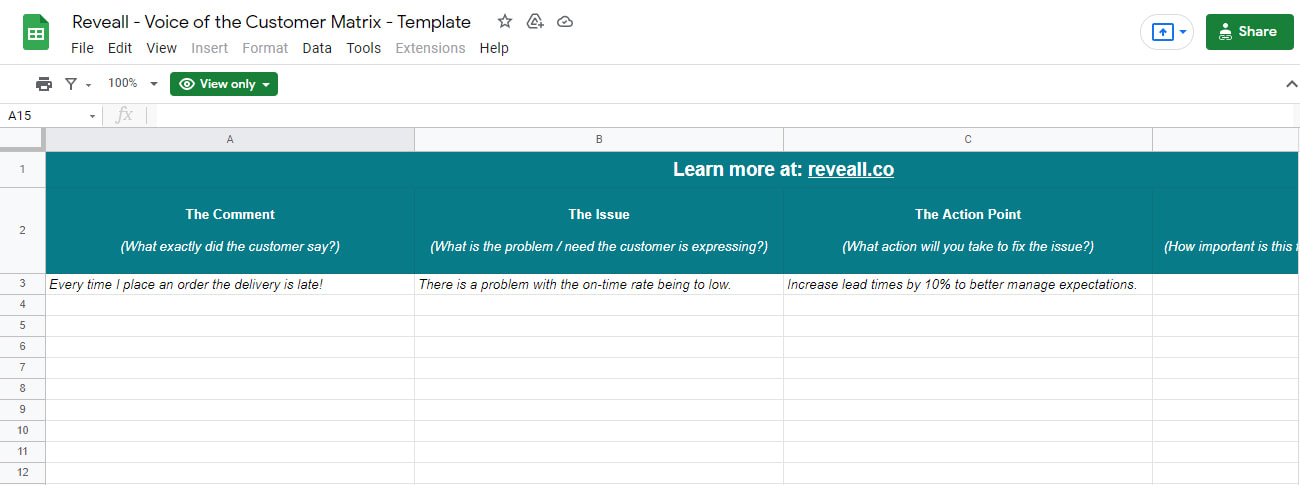Select row 1 header

[x=22, y=169]
